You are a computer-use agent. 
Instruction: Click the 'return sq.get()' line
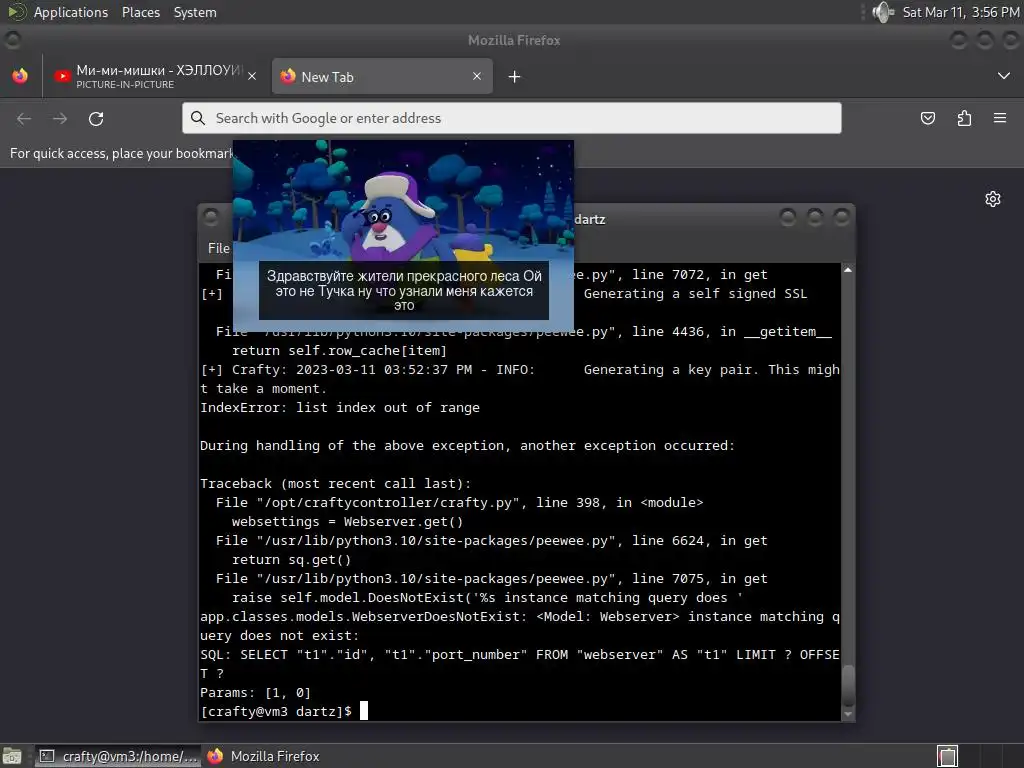click(291, 559)
